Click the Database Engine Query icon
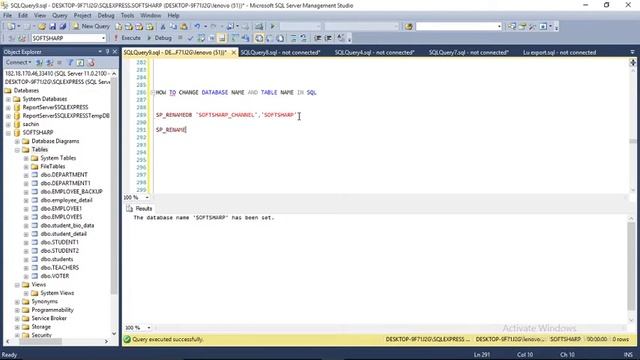 118,27
